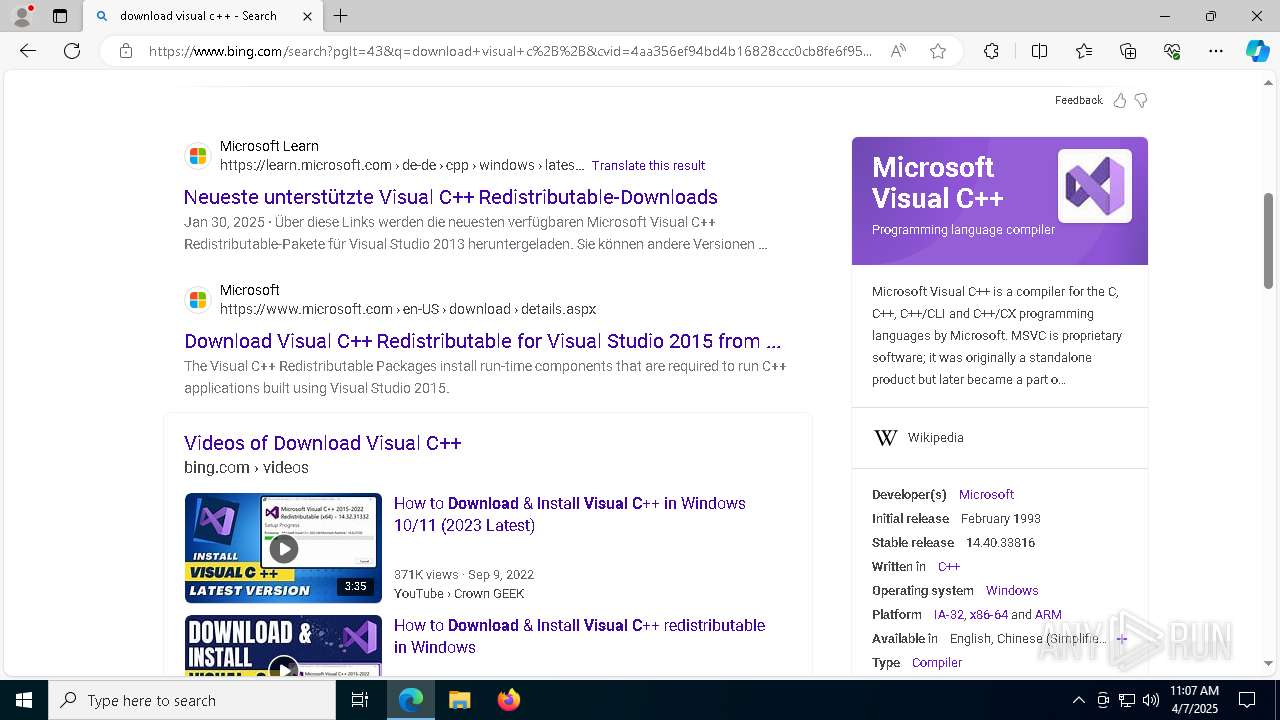Open 'How to Download & Install Visual C++ in Windows 10/11' video link

[569, 514]
